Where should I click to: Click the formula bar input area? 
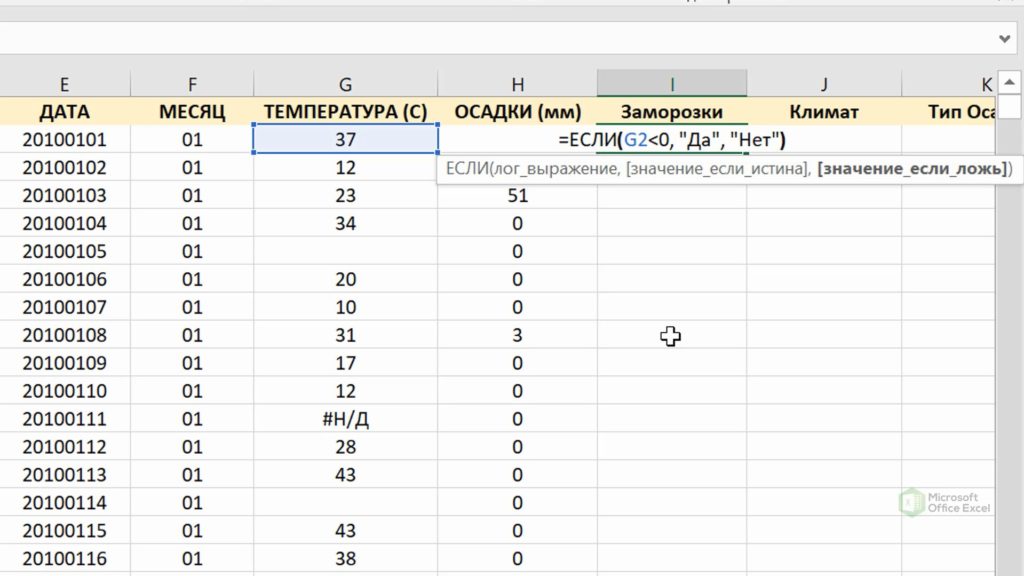point(496,39)
